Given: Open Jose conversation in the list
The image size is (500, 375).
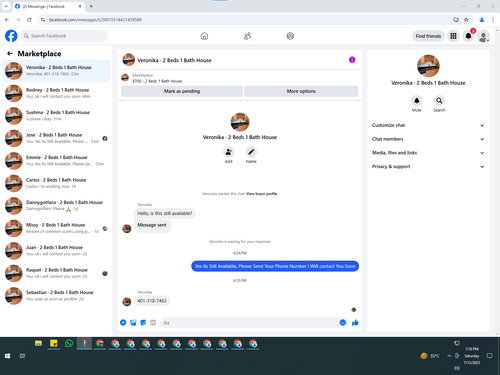Looking at the screenshot, I should point(56,138).
